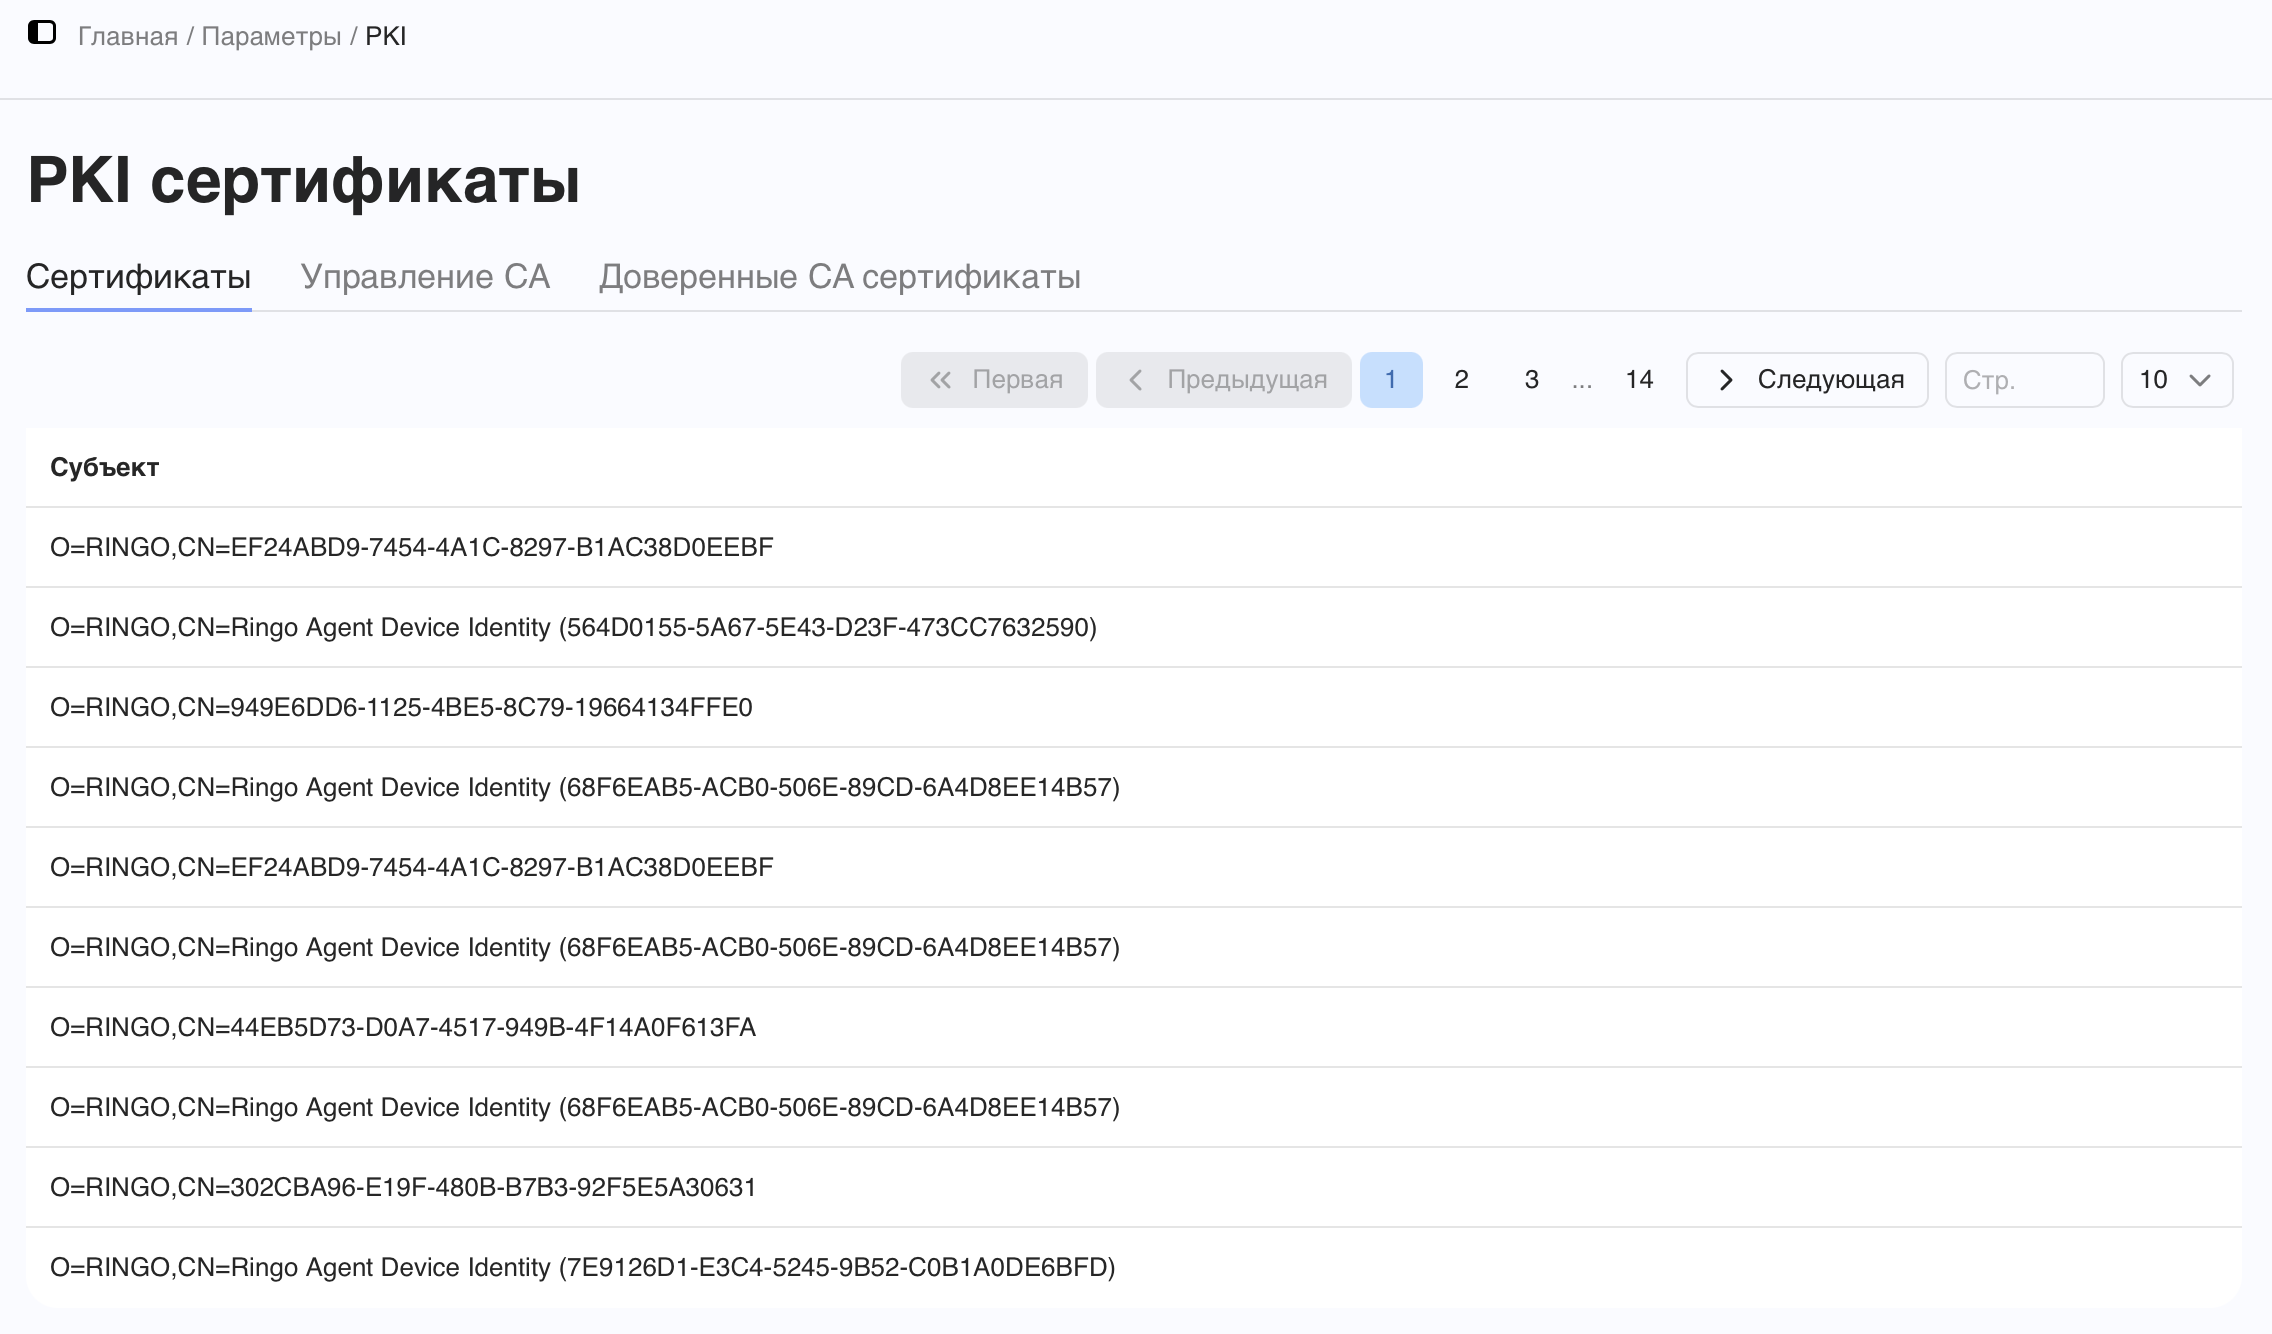
Task: Select row CN=302CBA96-E19F-480B-B7B3-92F5E5A30631
Action: (1134, 1187)
